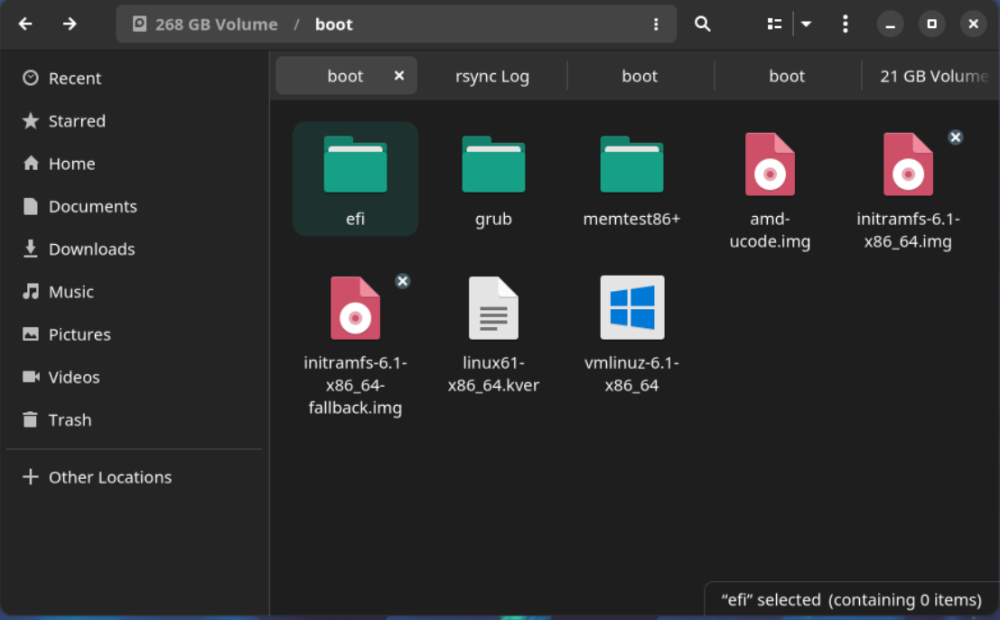The width and height of the screenshot is (1000, 620).
Task: Expand the view options dropdown arrow
Action: pyautogui.click(x=806, y=24)
